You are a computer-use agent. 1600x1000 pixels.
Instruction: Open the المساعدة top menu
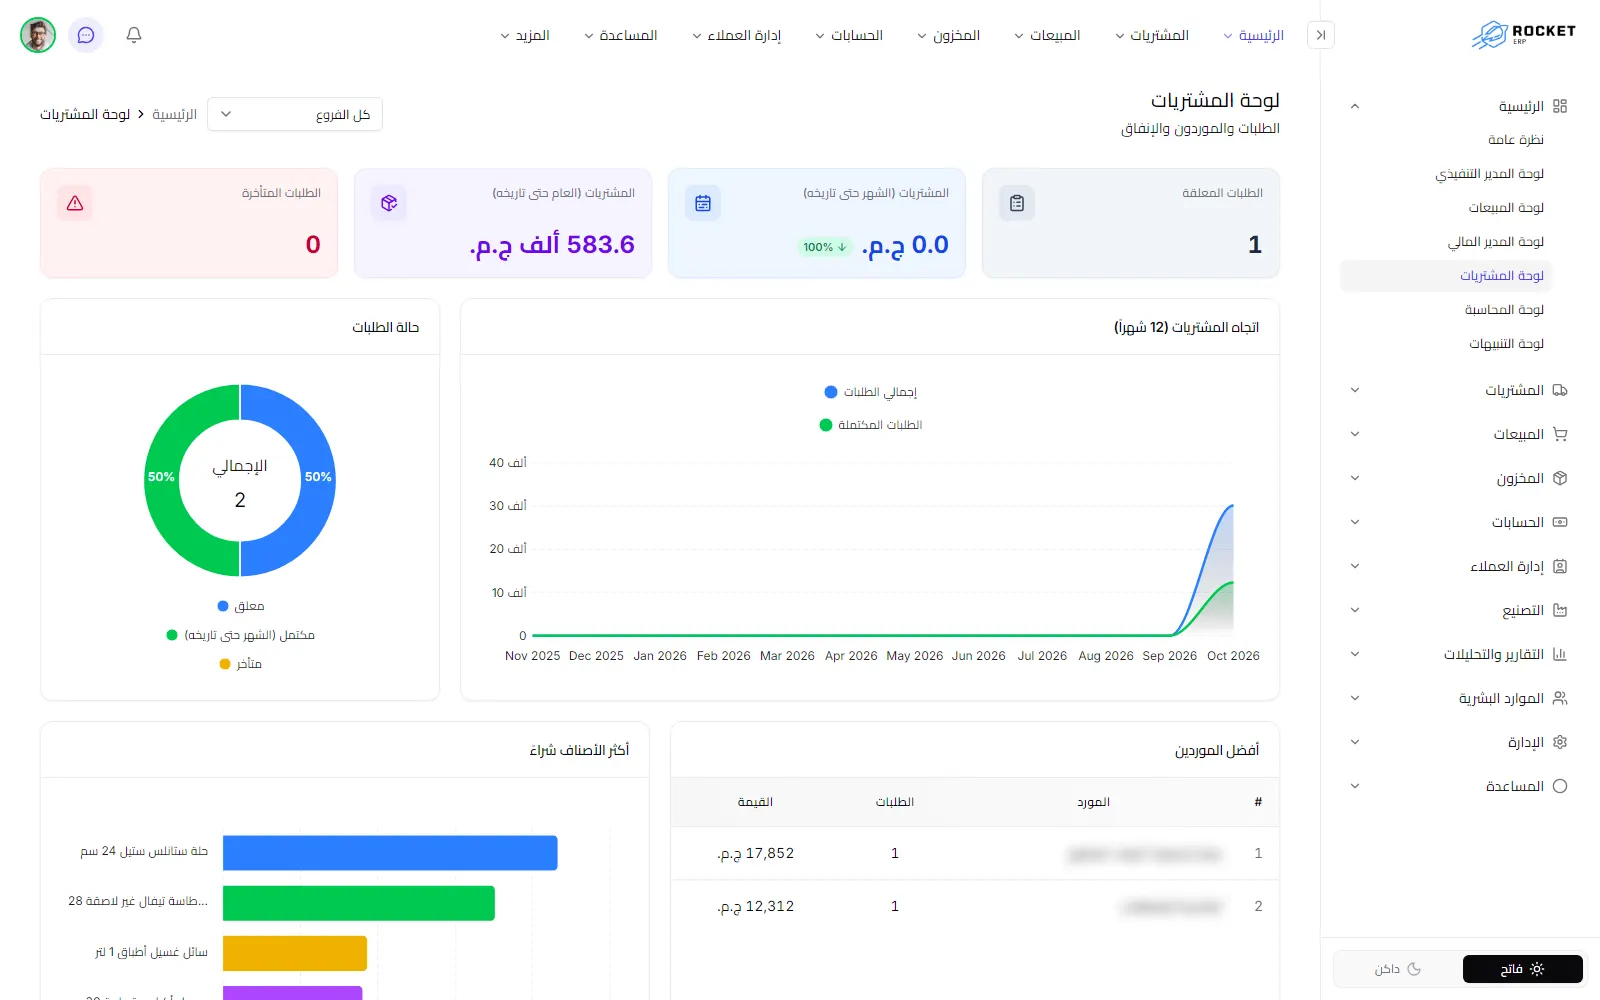pyautogui.click(x=620, y=35)
